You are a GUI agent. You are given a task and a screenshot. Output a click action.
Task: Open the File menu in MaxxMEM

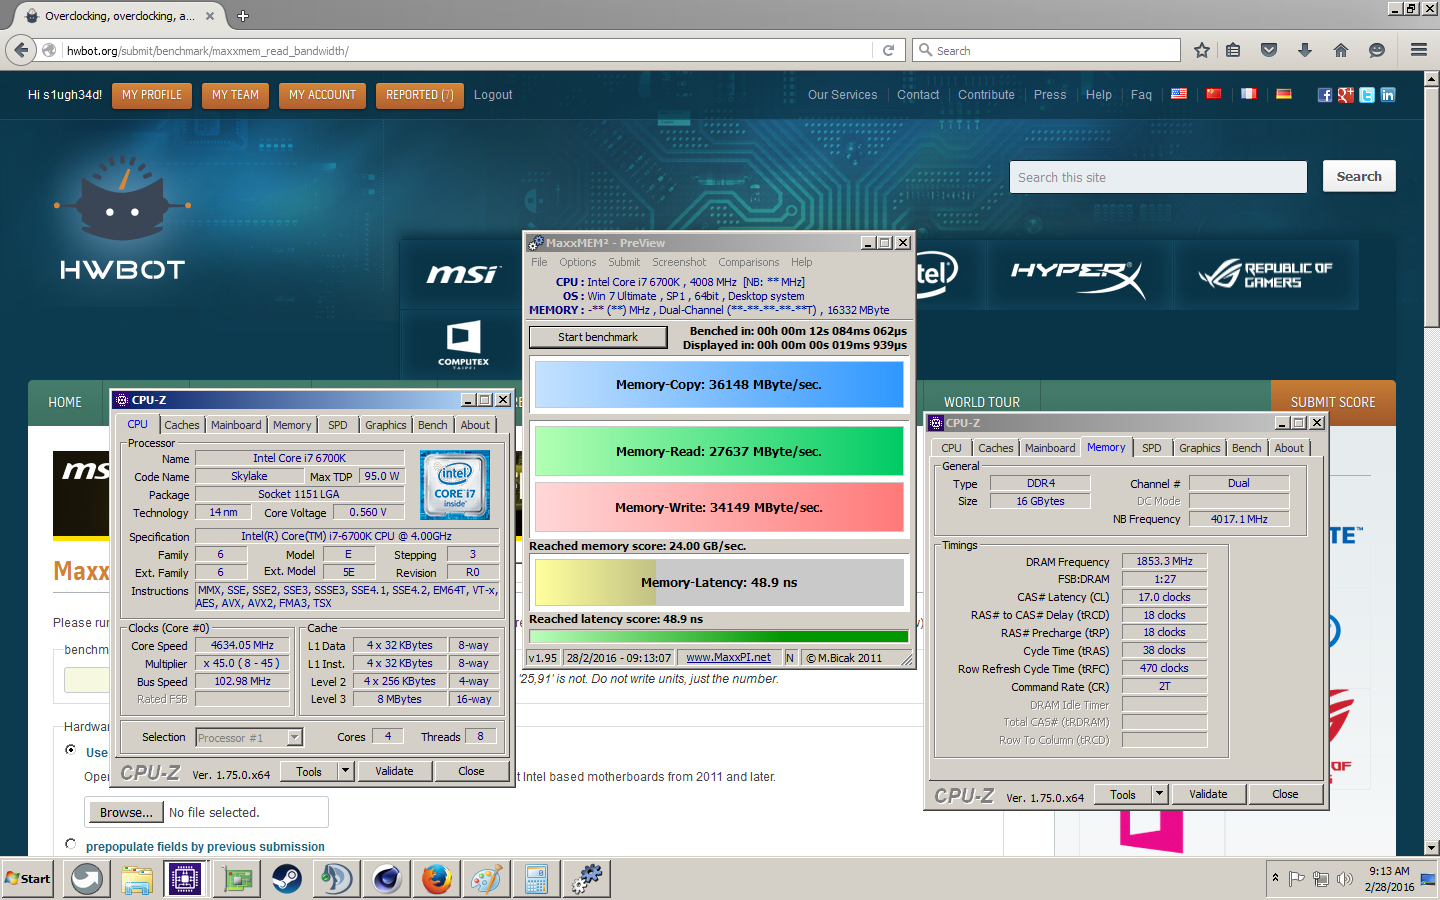point(539,262)
